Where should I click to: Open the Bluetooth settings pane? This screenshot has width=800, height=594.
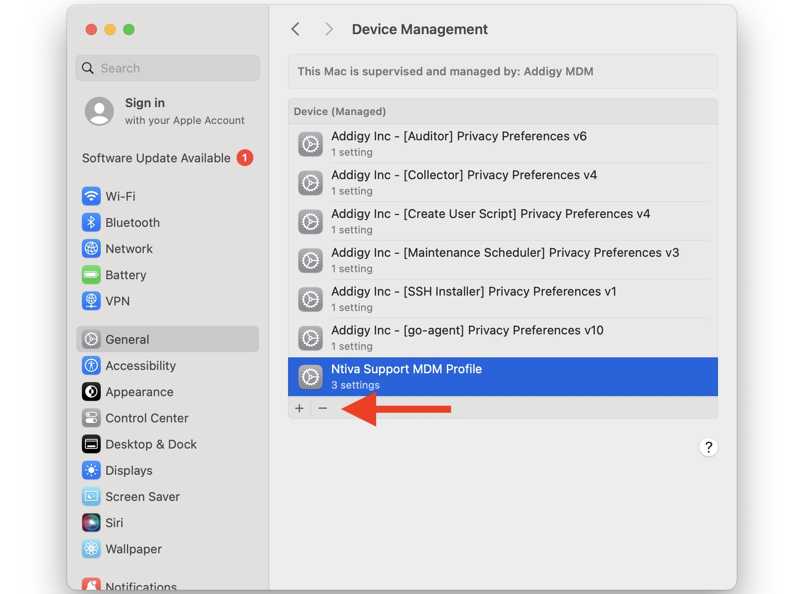pos(167,222)
